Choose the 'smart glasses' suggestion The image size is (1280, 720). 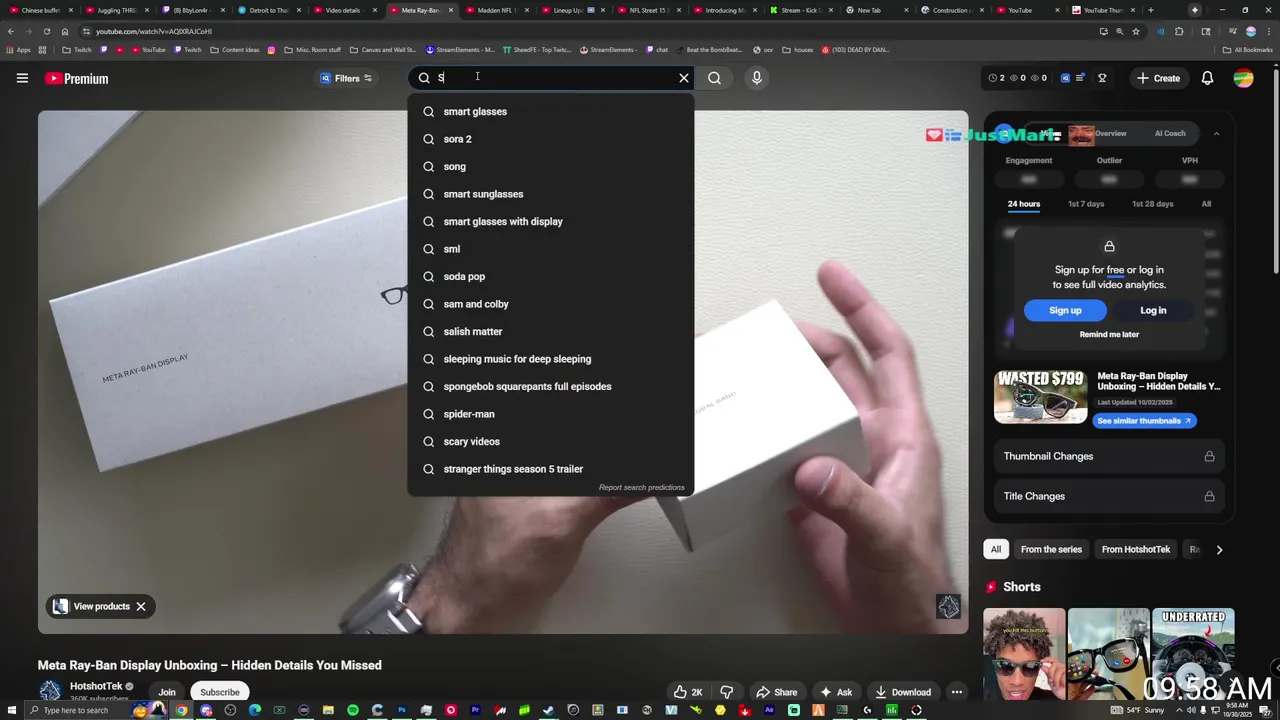550,112
